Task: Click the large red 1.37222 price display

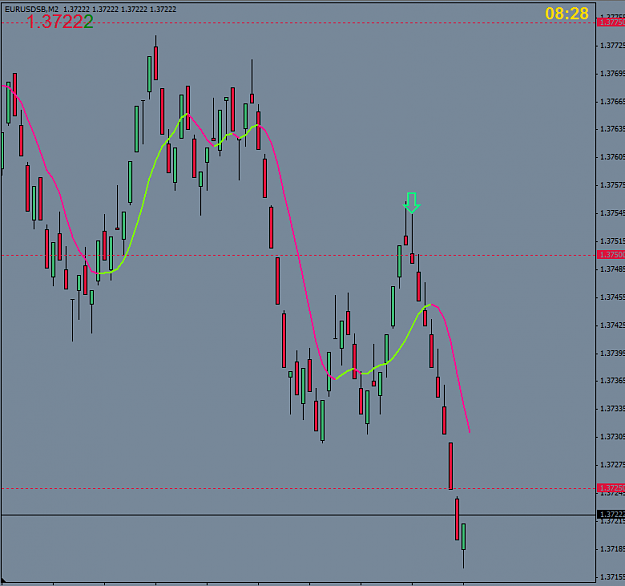Action: [60, 22]
